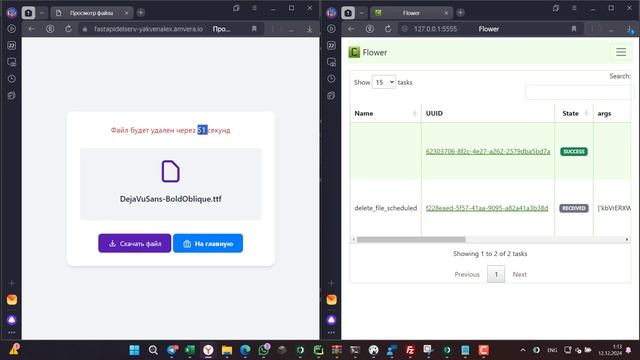Open Windows Start menu
Image resolution: width=640 pixels, height=360 pixels.
point(134,350)
